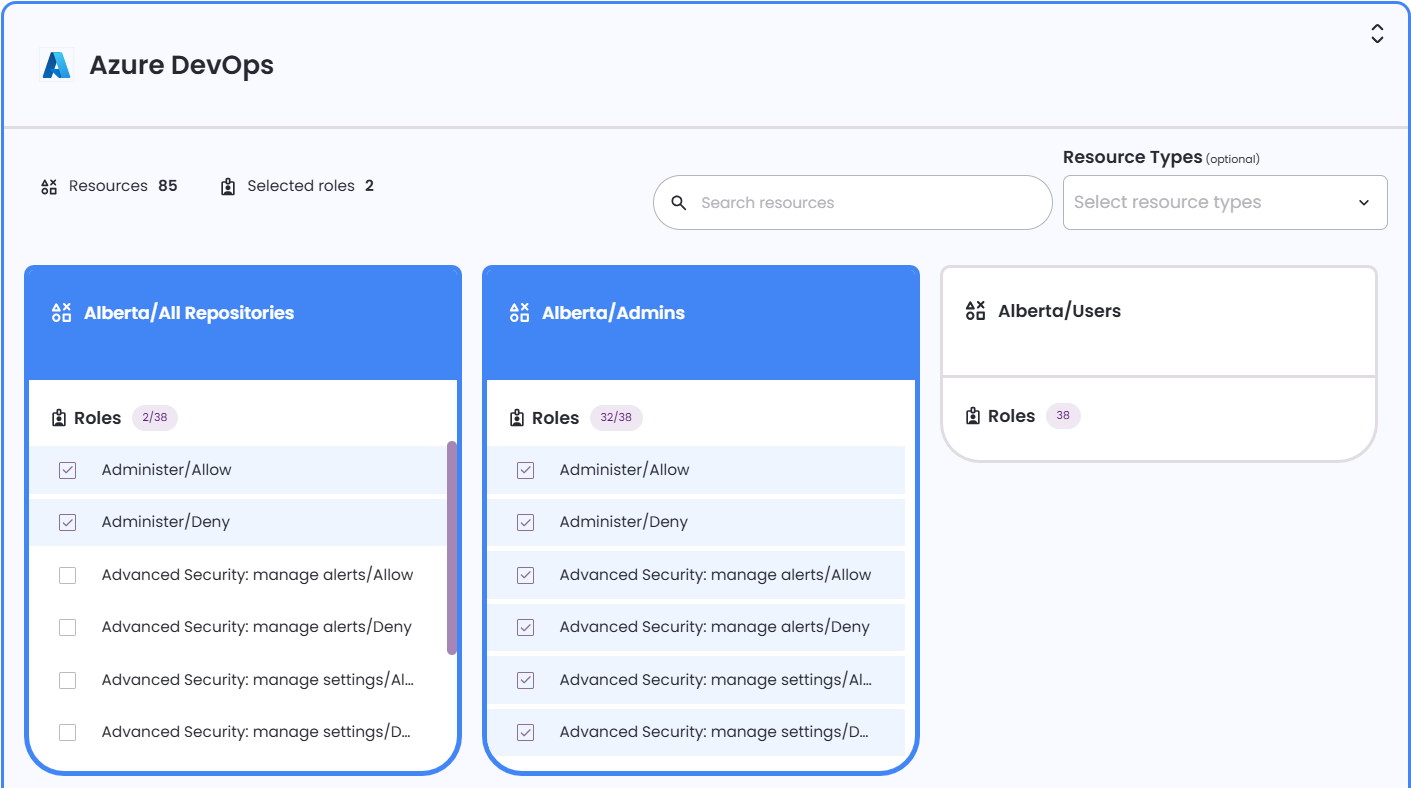Check manage alerts/Allow in All Repositories
Viewport: 1411px width, 788px height.
point(67,575)
